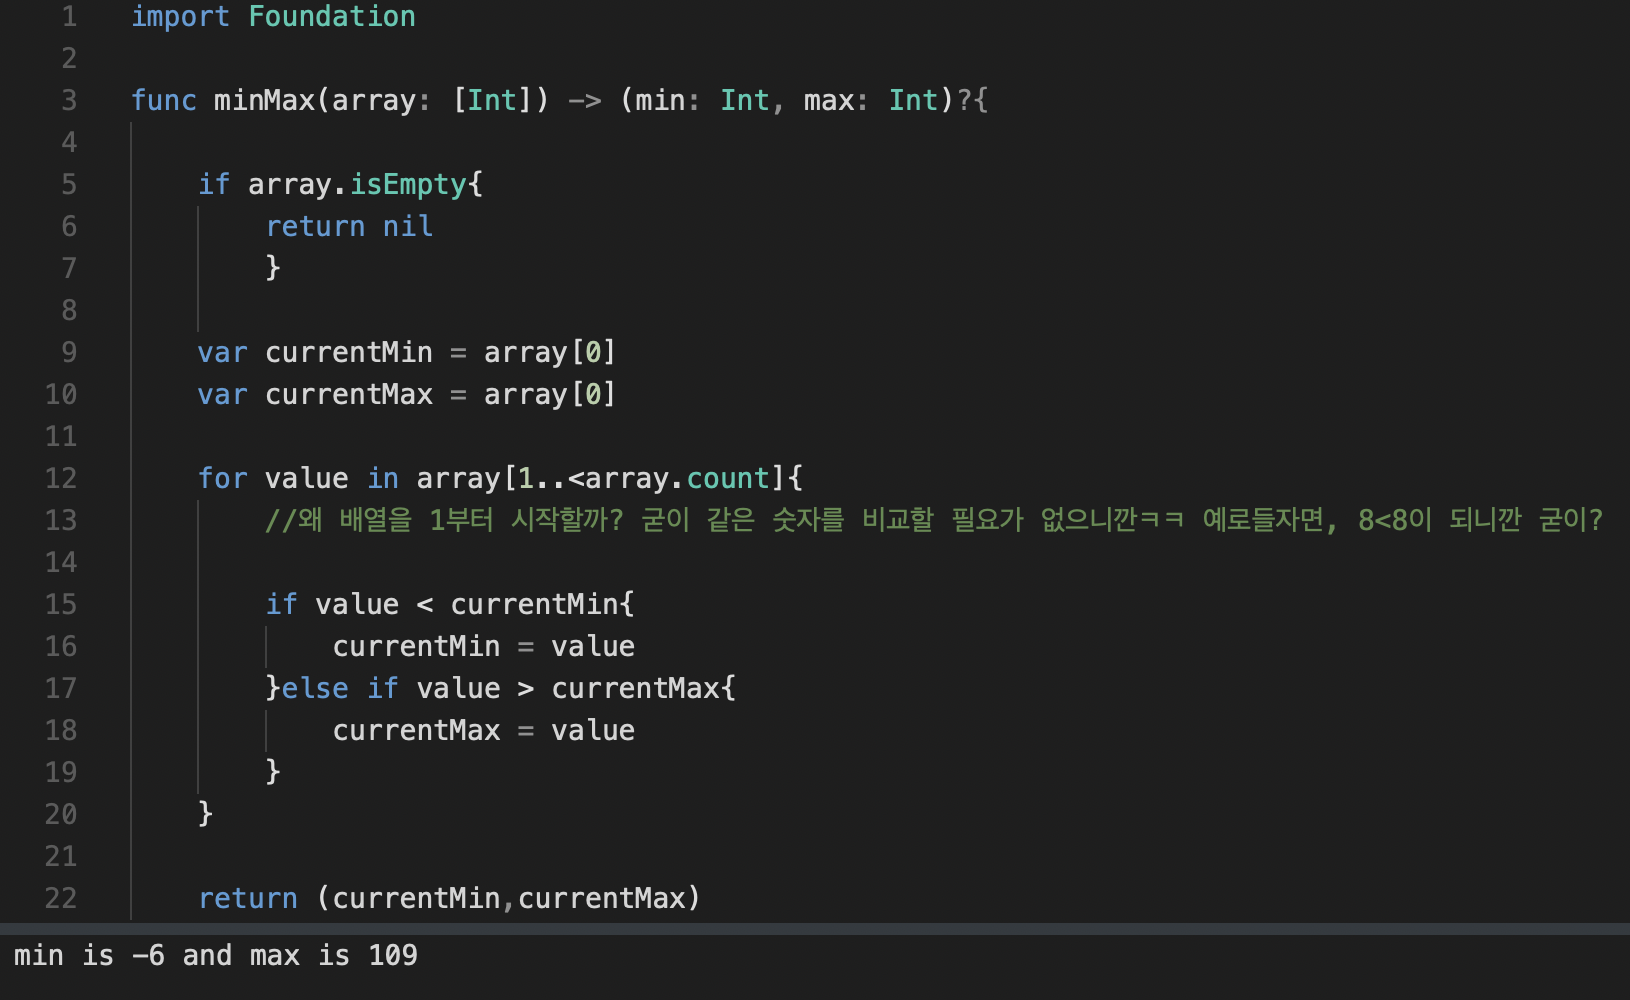Click line number 3 in the gutter
This screenshot has width=1630, height=1000.
pyautogui.click(x=69, y=100)
